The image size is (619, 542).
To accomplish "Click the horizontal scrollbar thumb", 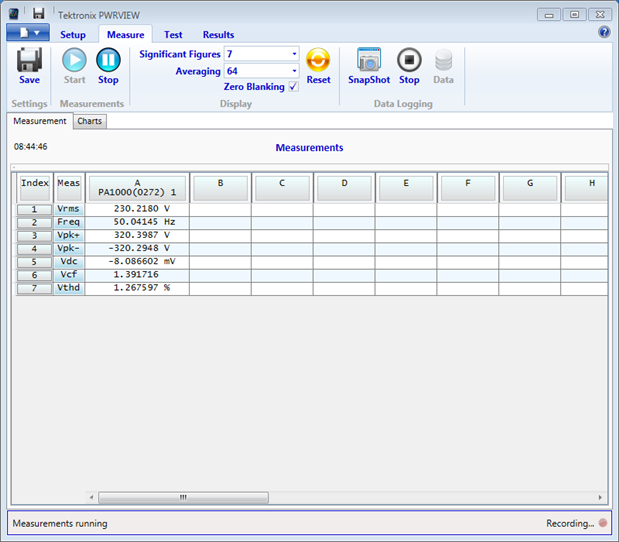I will point(184,497).
